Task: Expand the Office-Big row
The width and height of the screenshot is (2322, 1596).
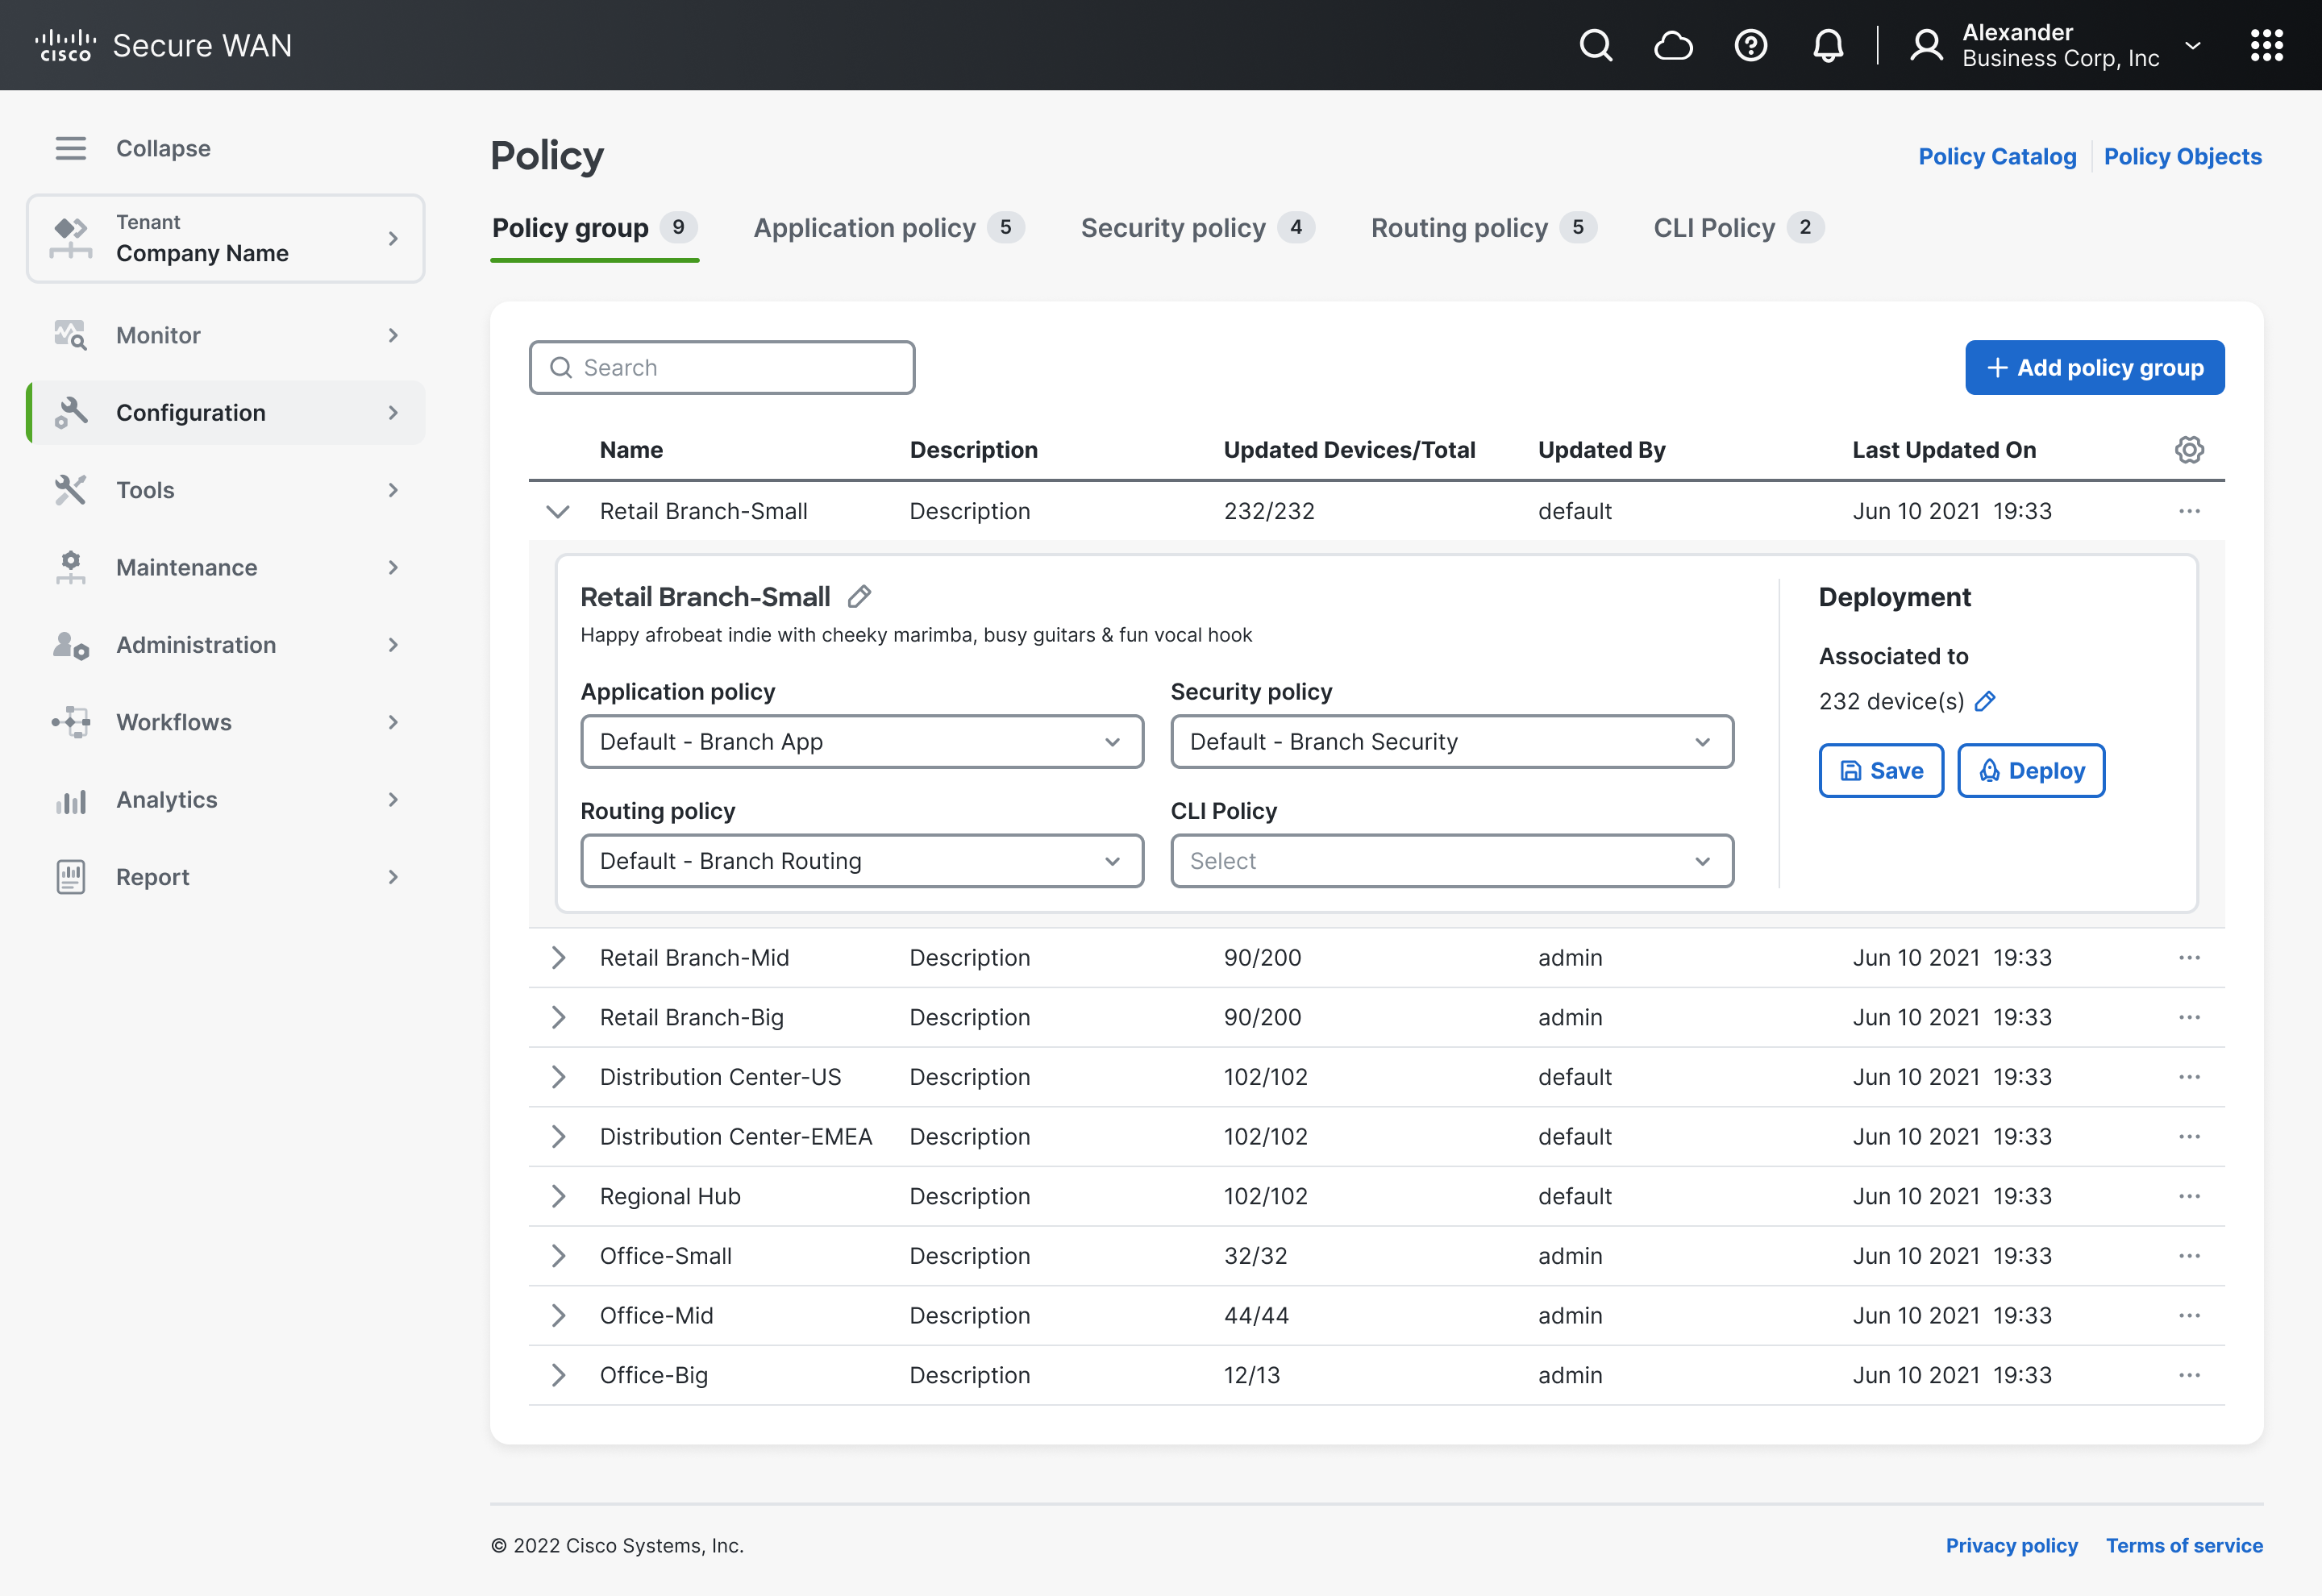Action: pos(558,1375)
